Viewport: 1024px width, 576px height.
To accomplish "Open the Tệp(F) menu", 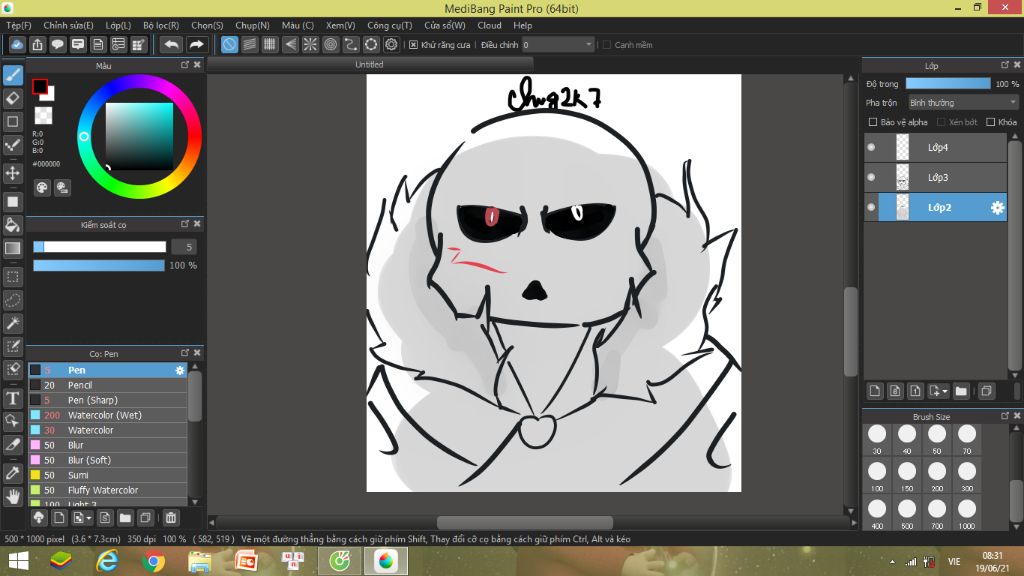I will (19, 25).
